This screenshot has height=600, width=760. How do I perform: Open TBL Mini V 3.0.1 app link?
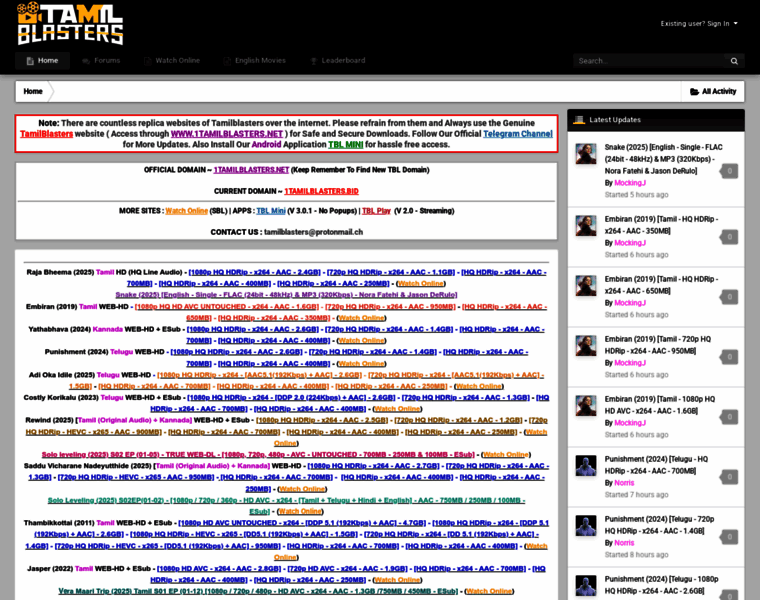click(271, 211)
